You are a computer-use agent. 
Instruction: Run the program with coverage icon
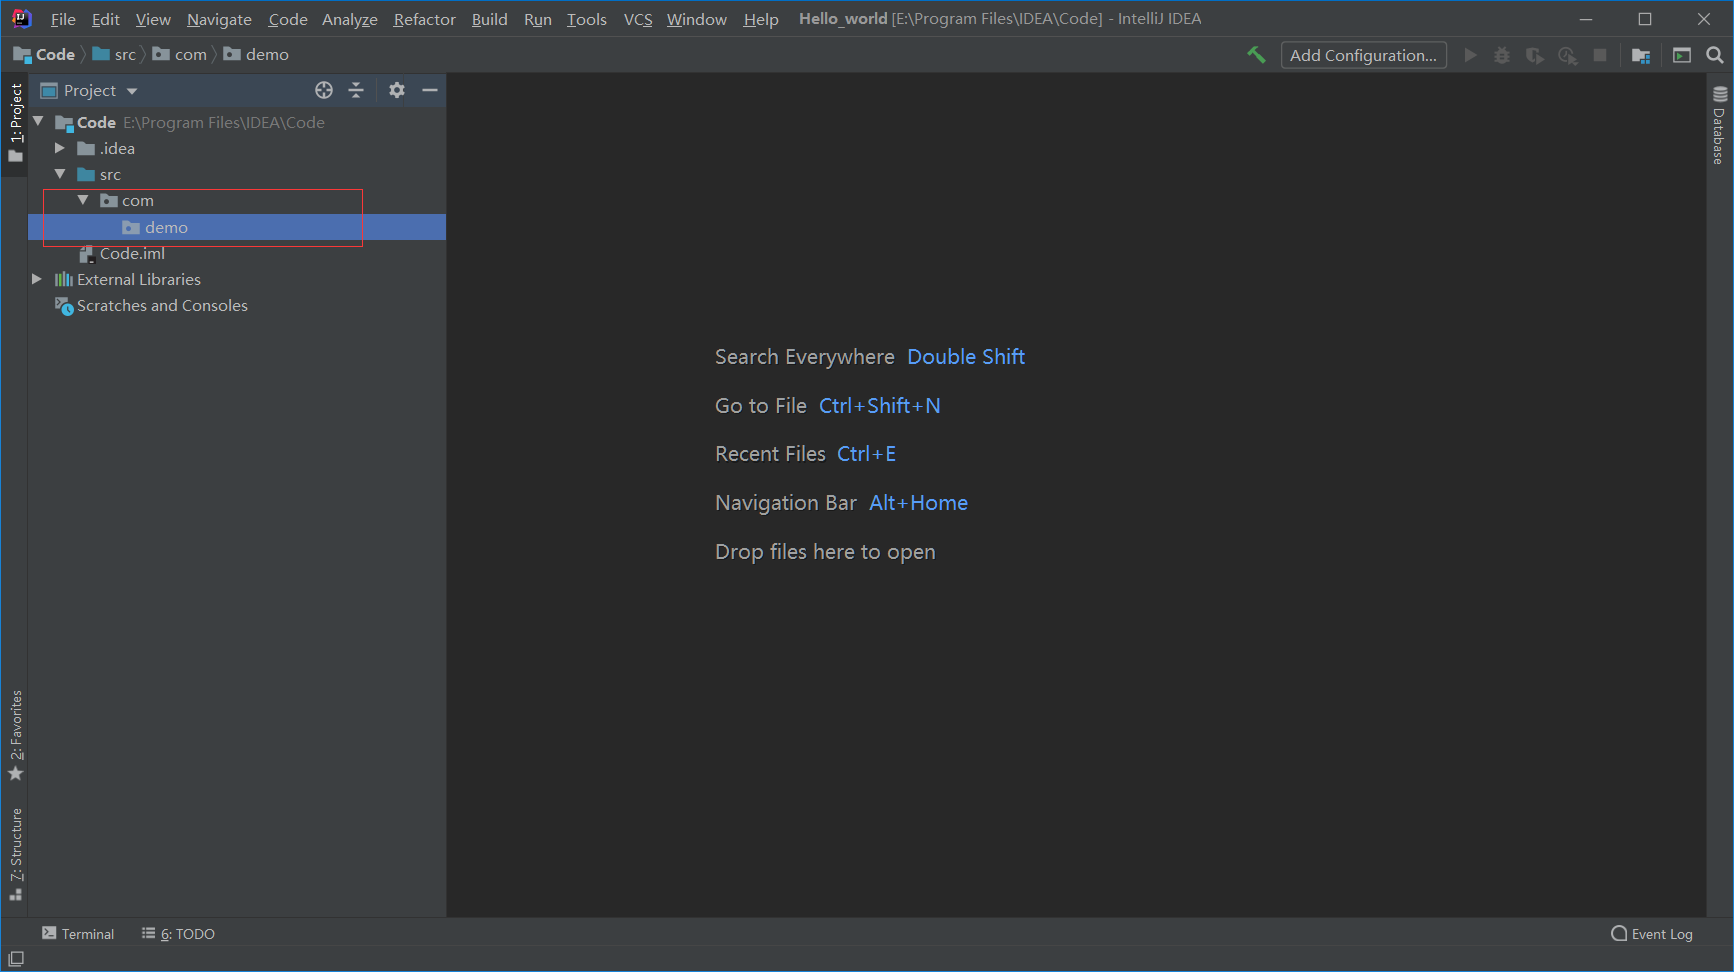tap(1534, 55)
